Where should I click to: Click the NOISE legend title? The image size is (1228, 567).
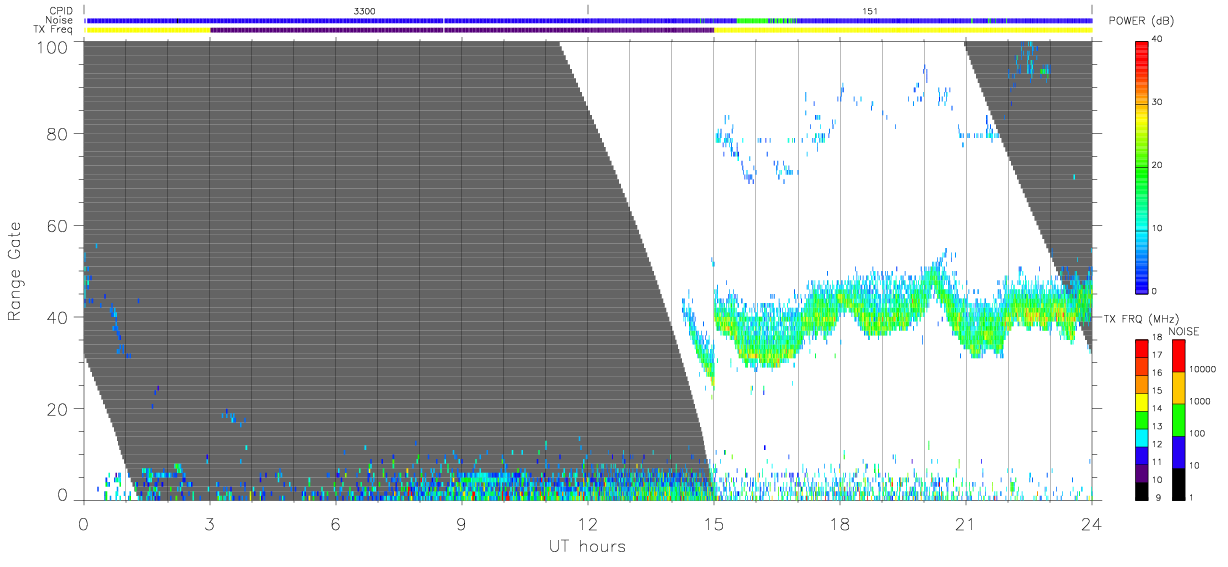click(x=1184, y=331)
